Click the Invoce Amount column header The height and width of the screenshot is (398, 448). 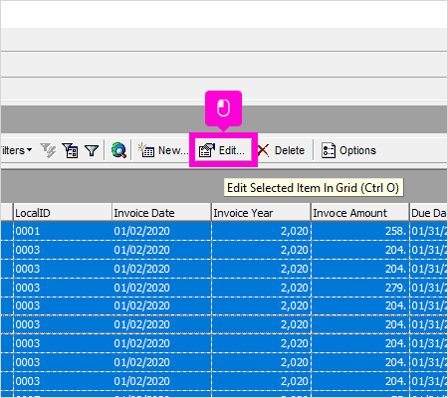[x=360, y=213]
